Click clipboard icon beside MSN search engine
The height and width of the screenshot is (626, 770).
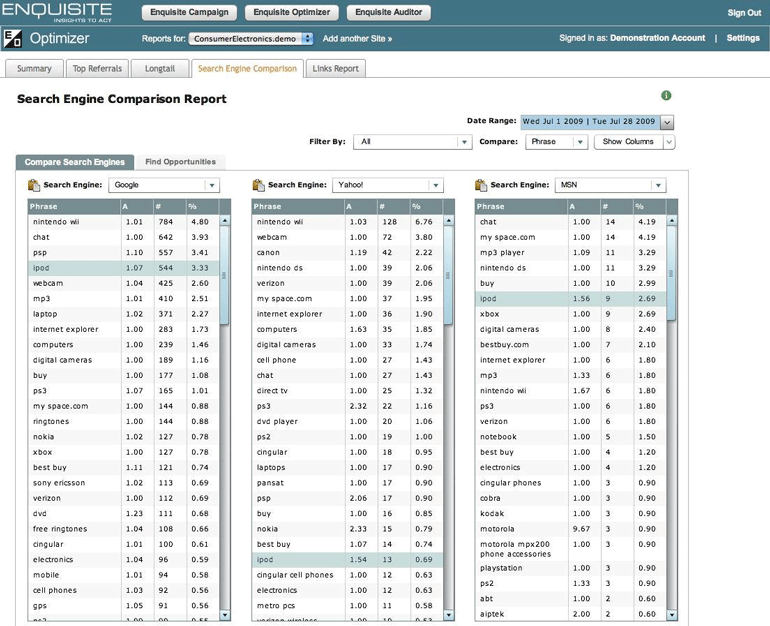[481, 185]
